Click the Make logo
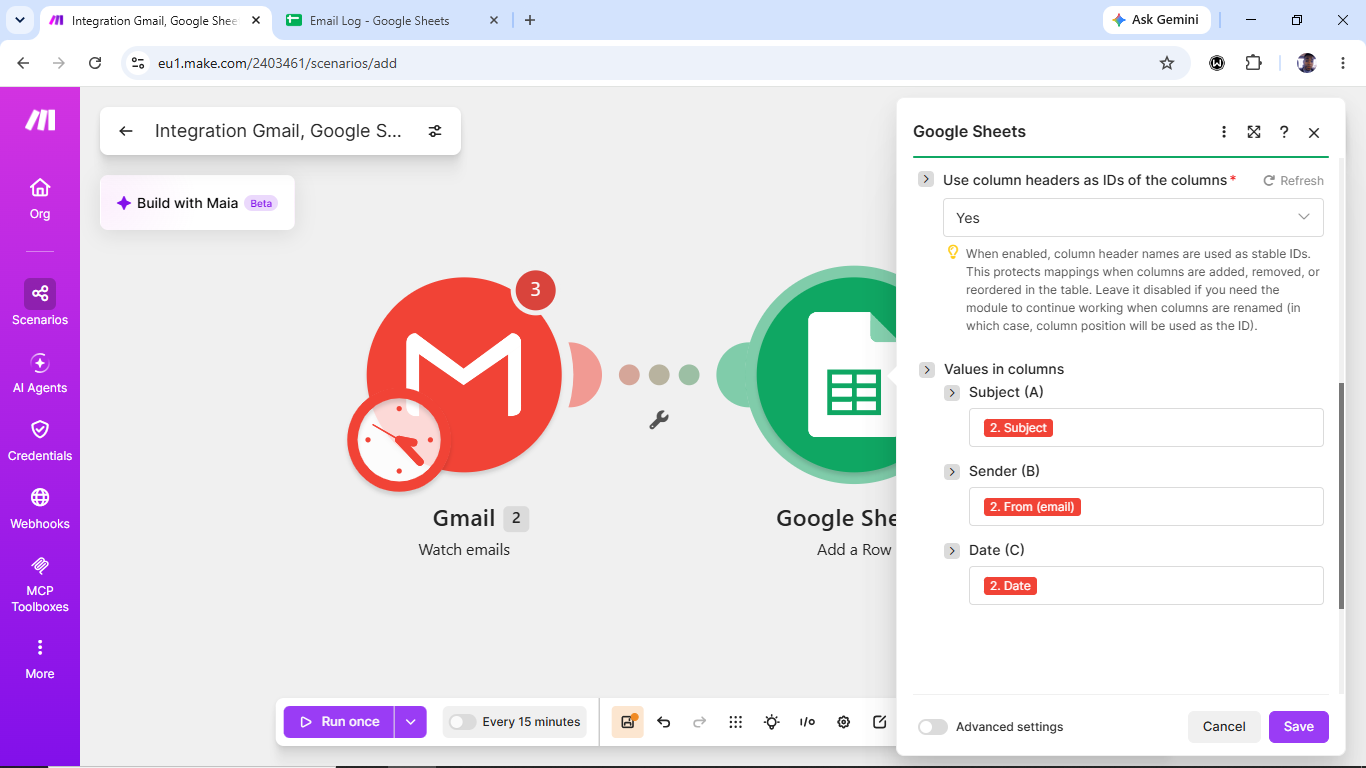The width and height of the screenshot is (1366, 768). [x=40, y=120]
